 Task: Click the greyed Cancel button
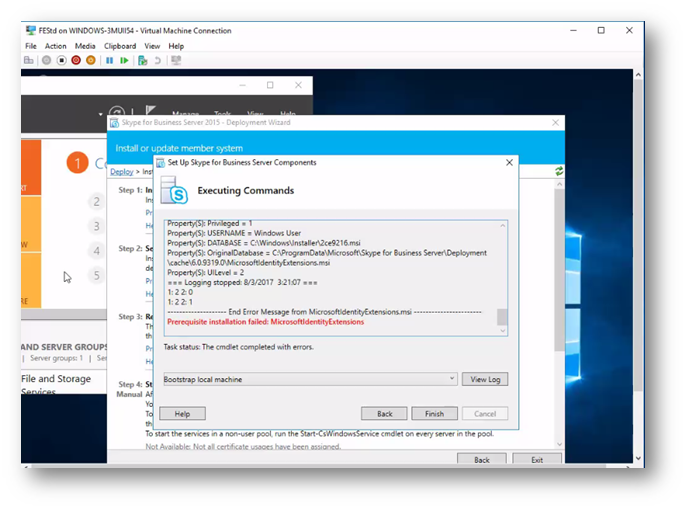[485, 414]
